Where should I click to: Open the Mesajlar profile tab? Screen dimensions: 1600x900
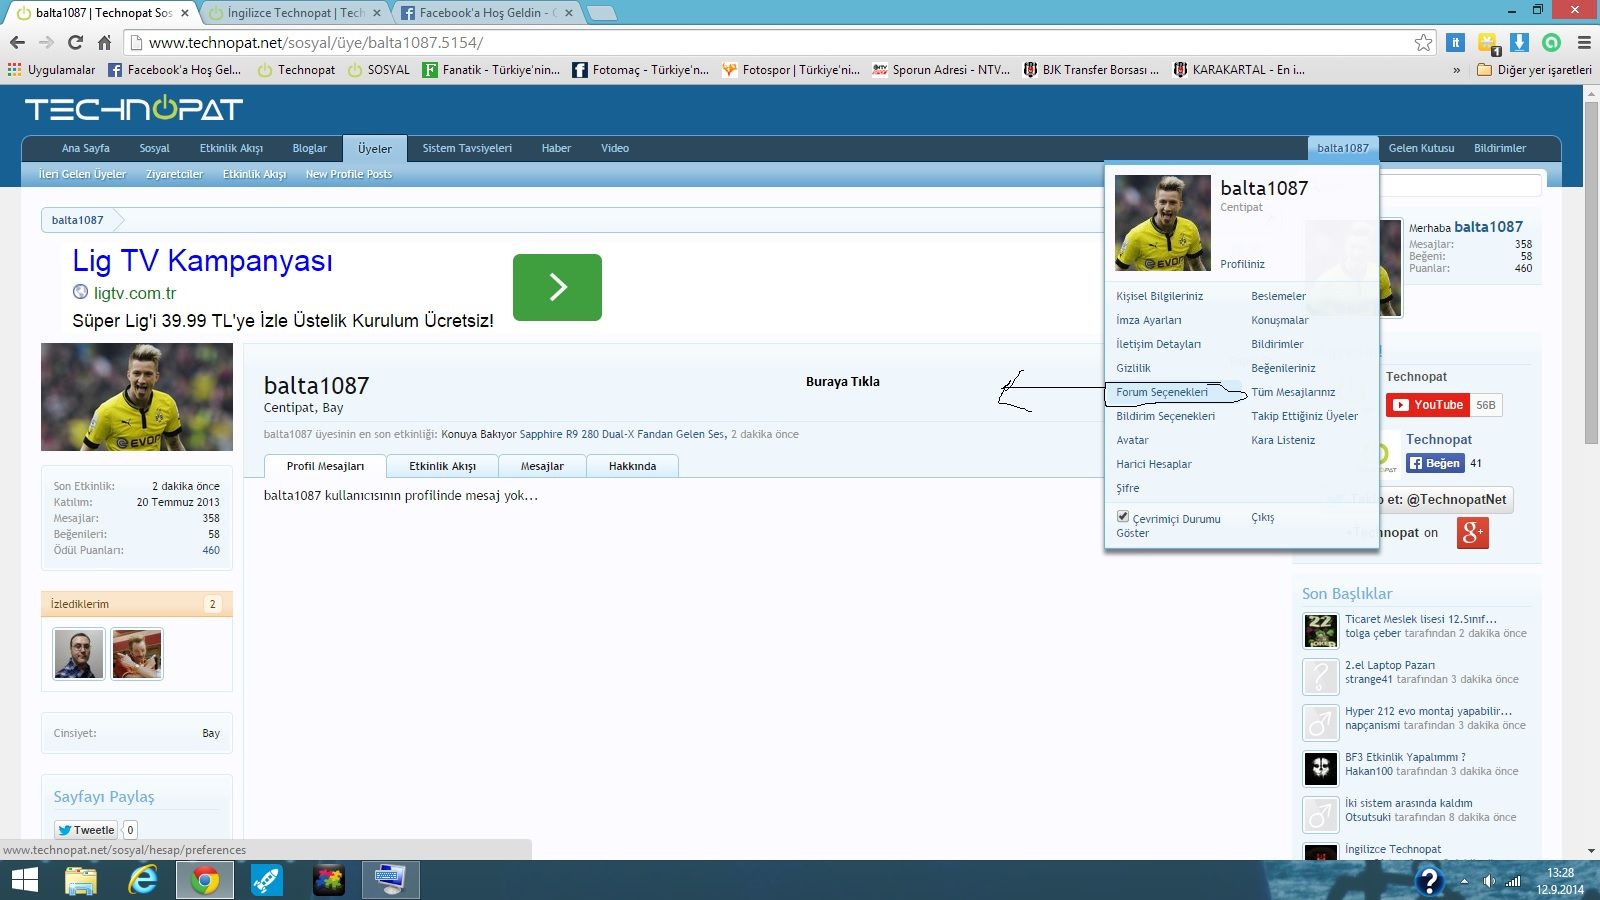[x=542, y=466]
